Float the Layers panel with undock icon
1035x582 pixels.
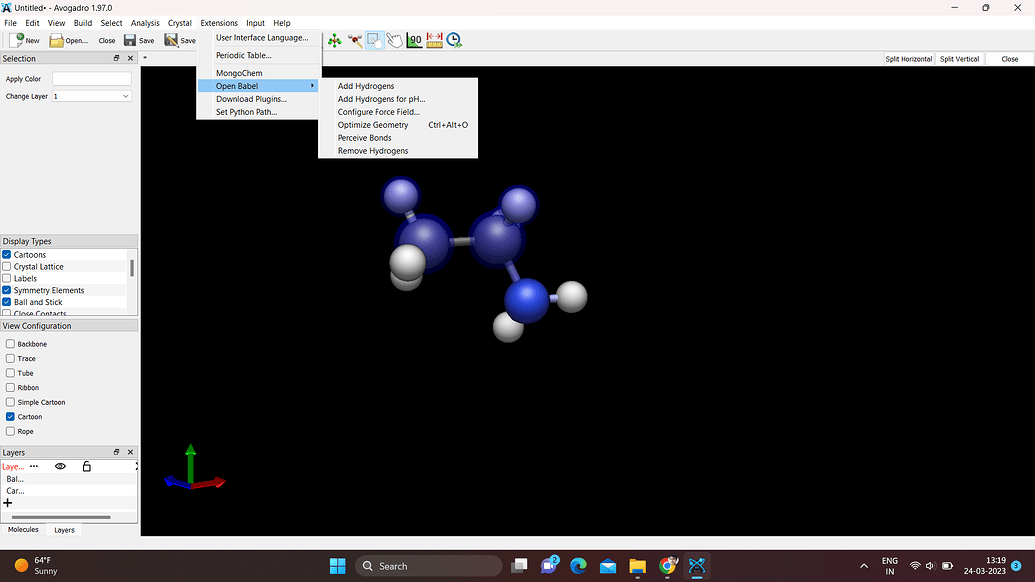116,452
